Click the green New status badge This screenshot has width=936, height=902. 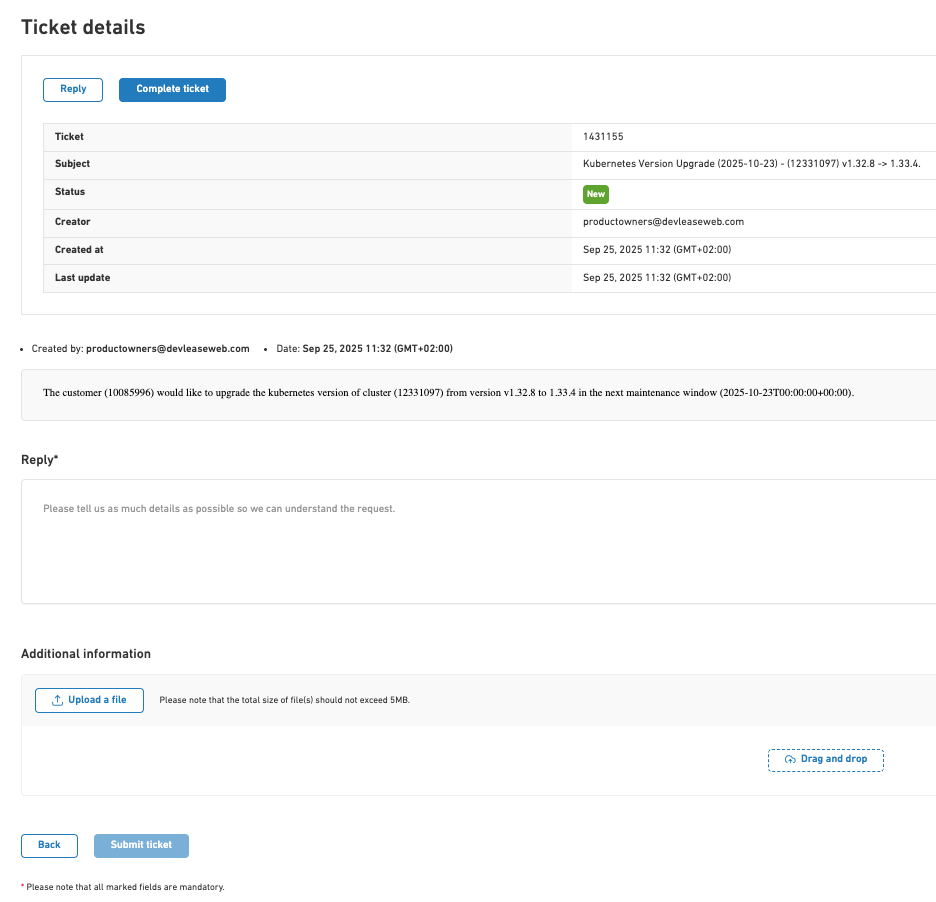tap(596, 194)
